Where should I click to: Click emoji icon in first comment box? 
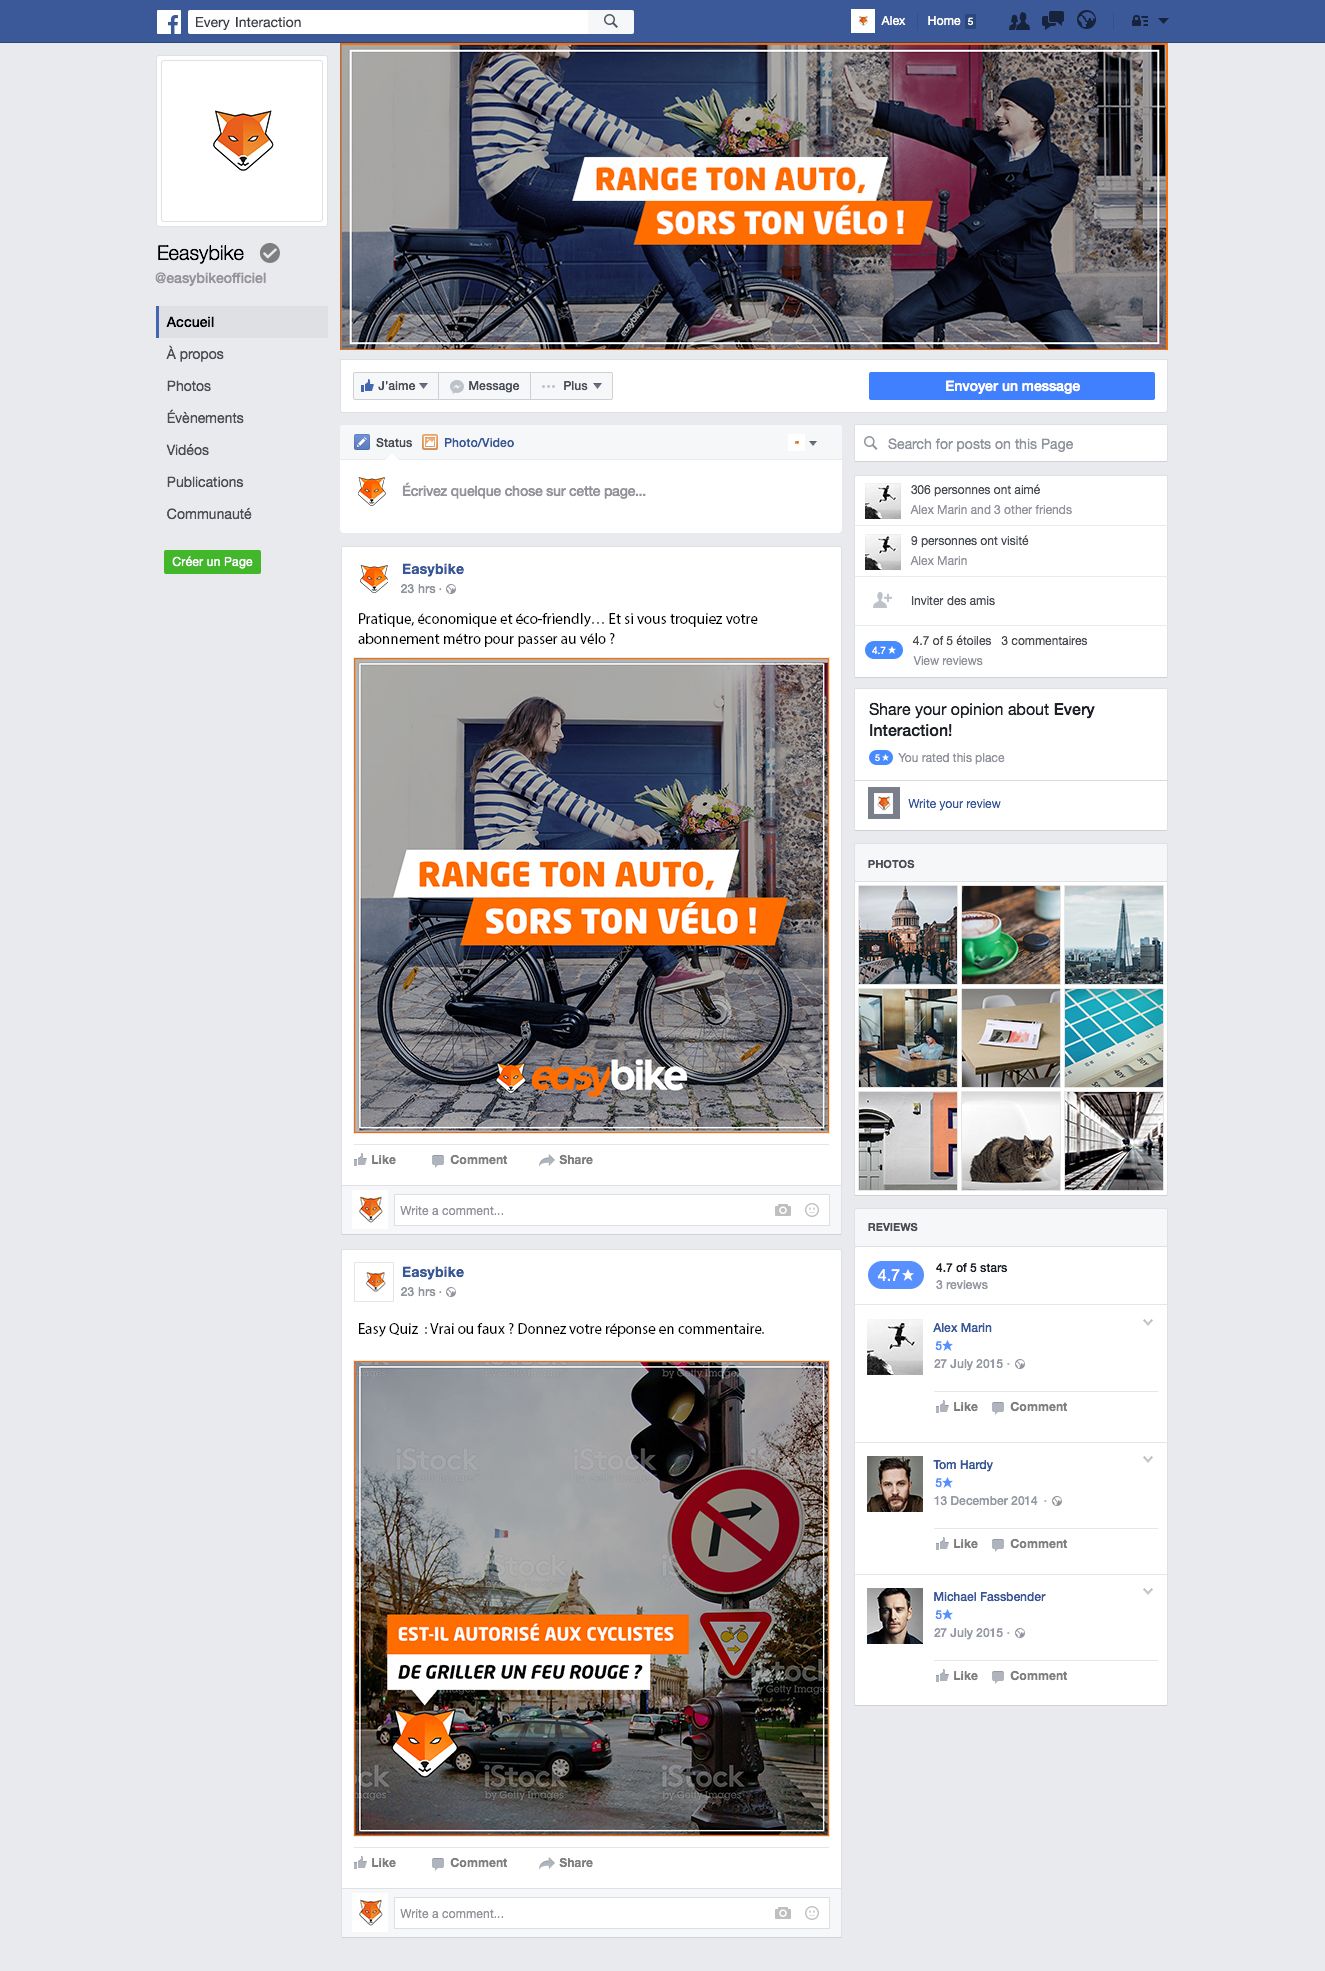pos(812,1210)
